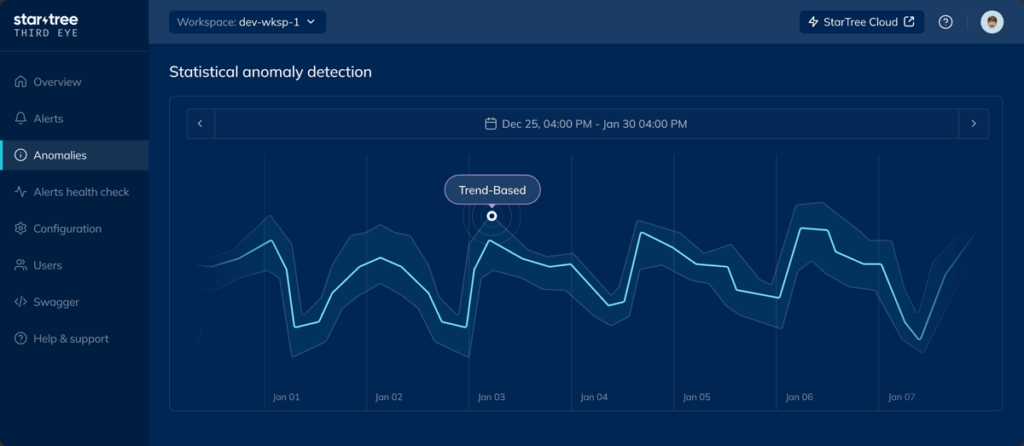Click the Swagger code brackets icon
1024x446 pixels.
(21, 302)
